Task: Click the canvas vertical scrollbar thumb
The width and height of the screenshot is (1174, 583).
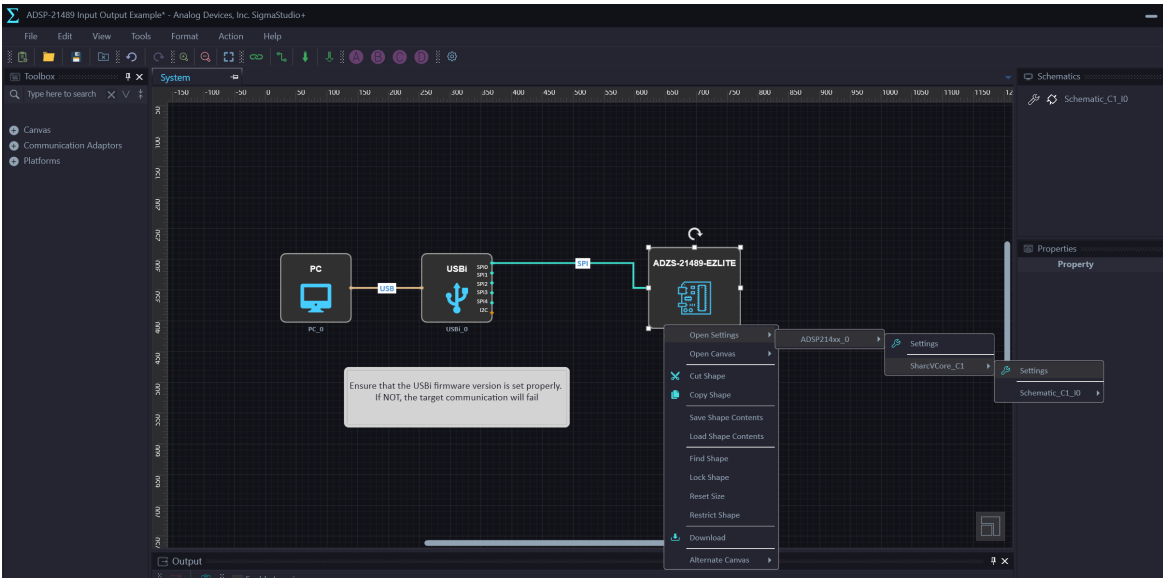Action: 1007,303
